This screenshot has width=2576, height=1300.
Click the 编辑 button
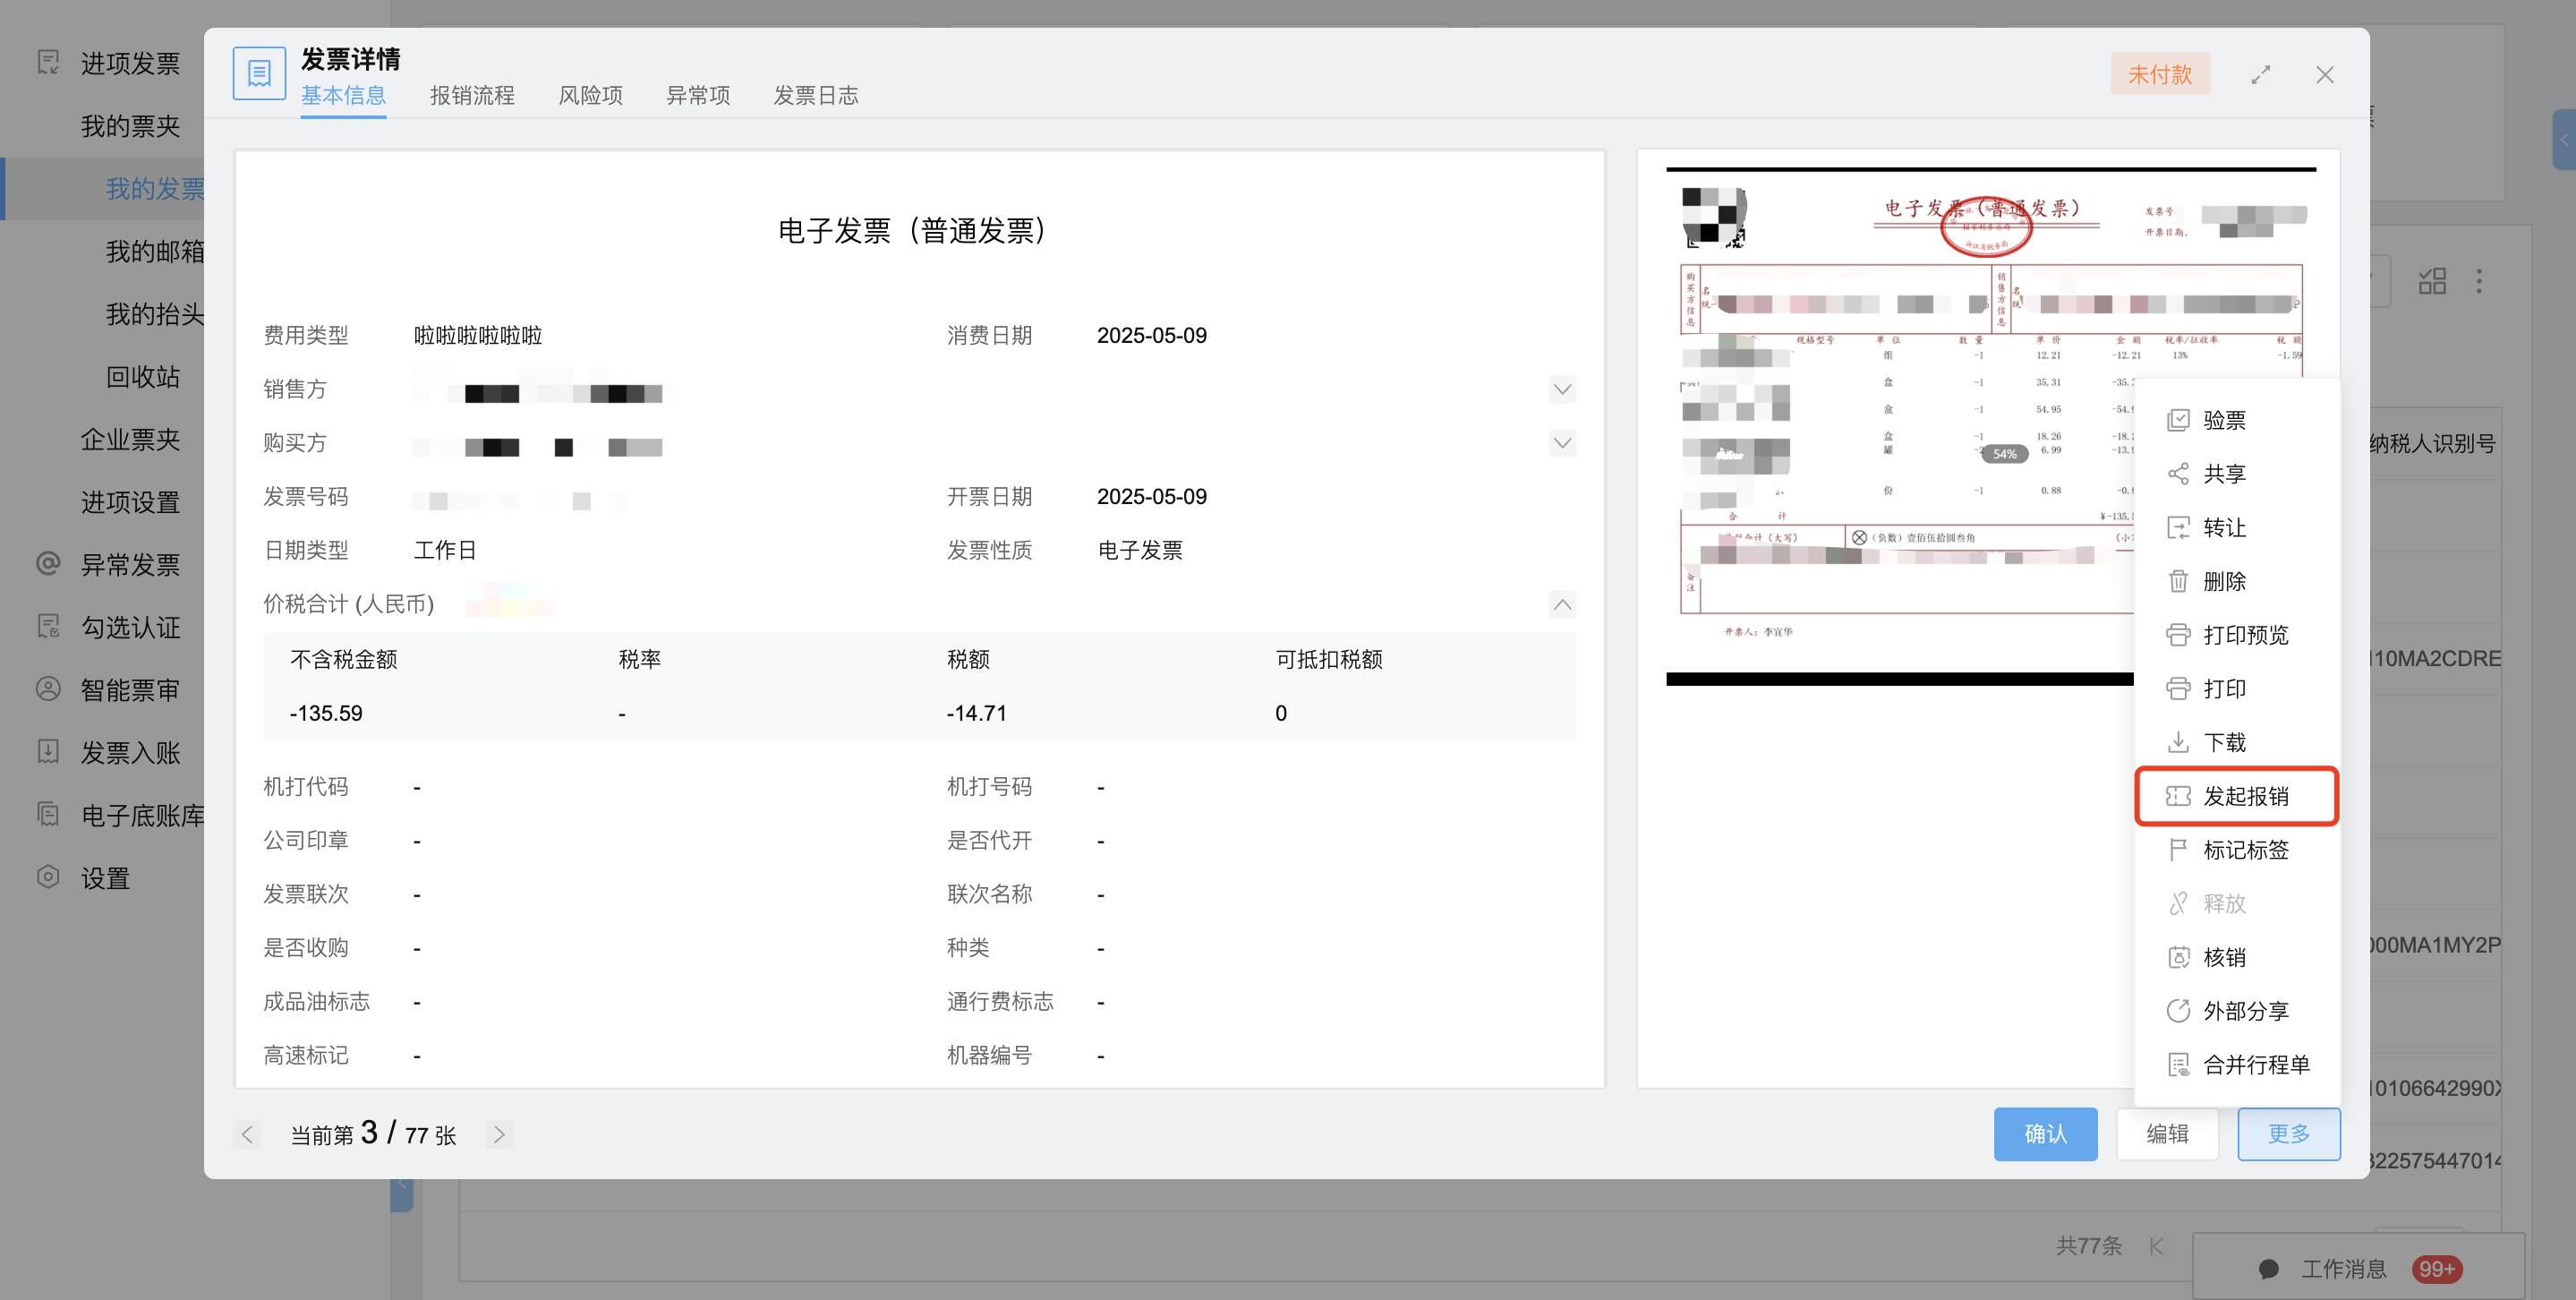tap(2167, 1134)
